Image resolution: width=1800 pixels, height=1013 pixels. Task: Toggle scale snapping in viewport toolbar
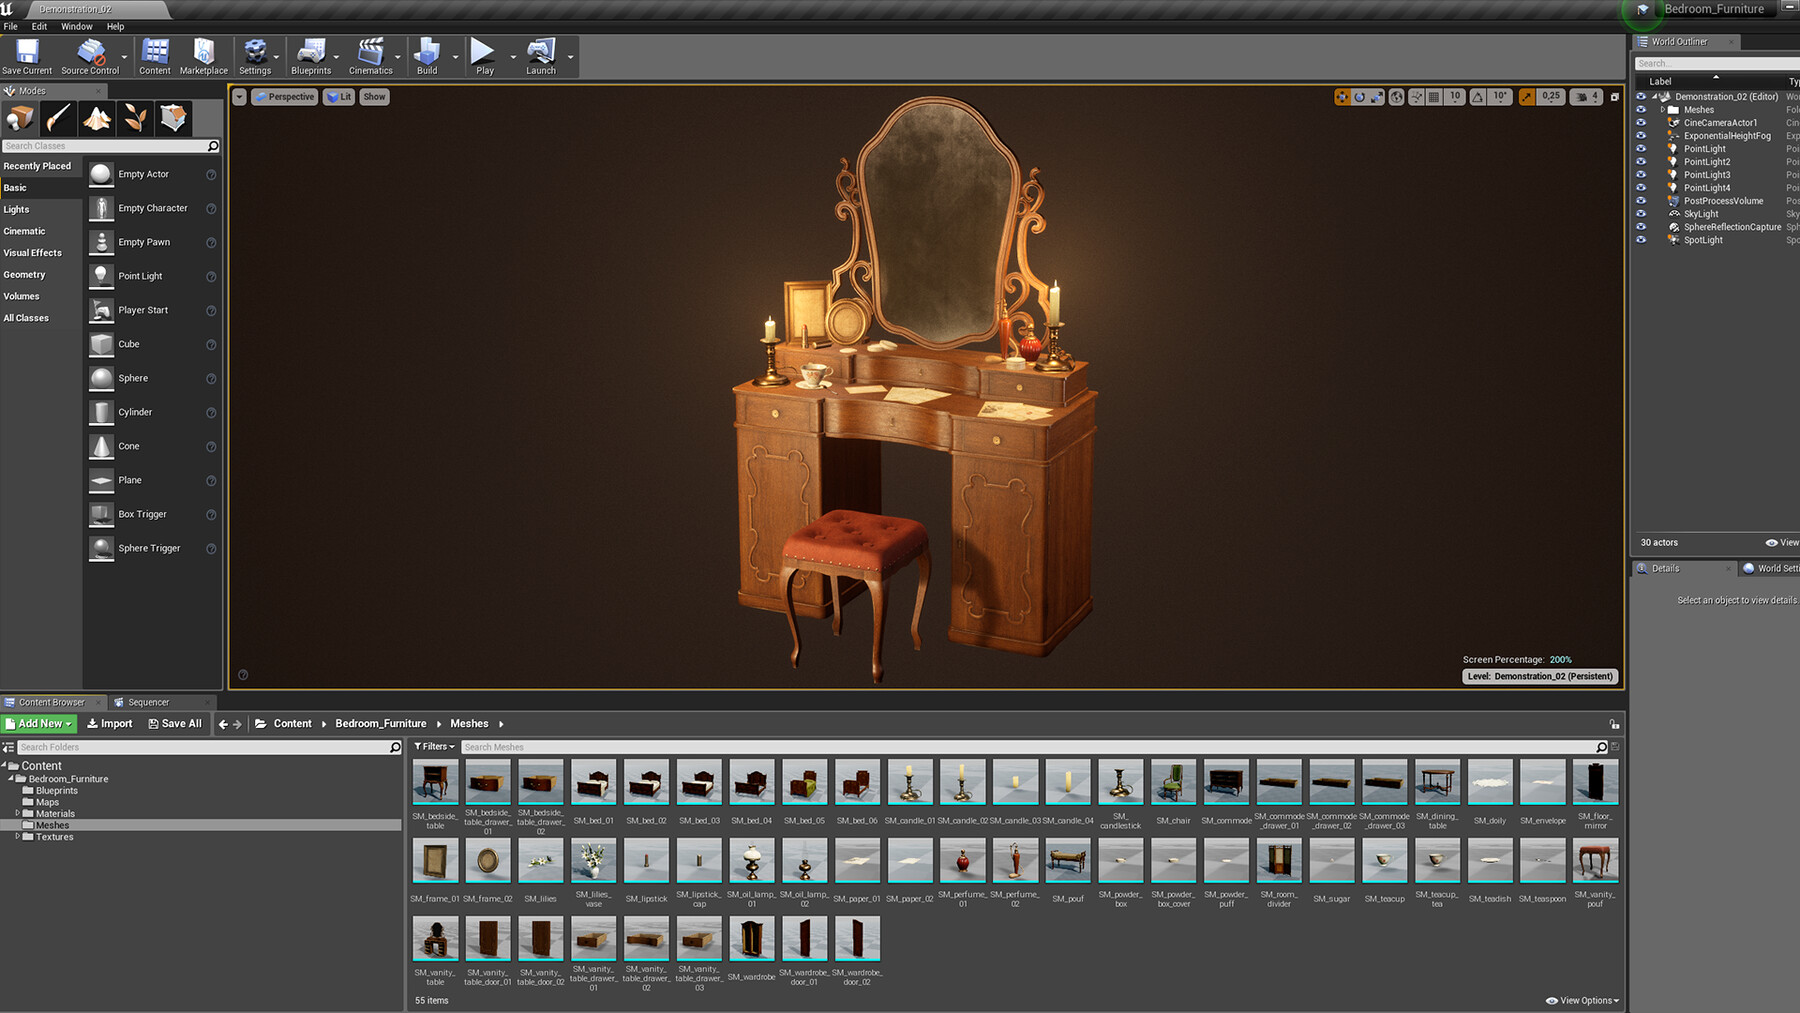click(x=1527, y=97)
